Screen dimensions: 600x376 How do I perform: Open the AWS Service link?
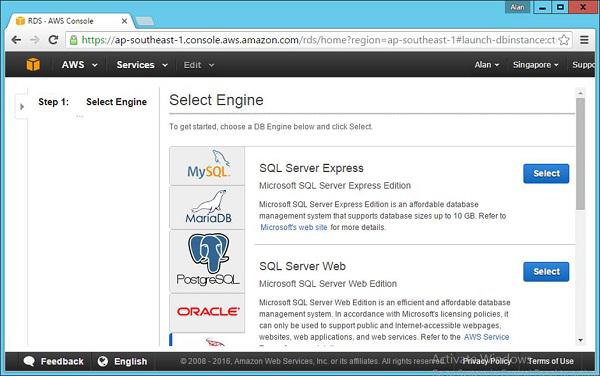(486, 337)
